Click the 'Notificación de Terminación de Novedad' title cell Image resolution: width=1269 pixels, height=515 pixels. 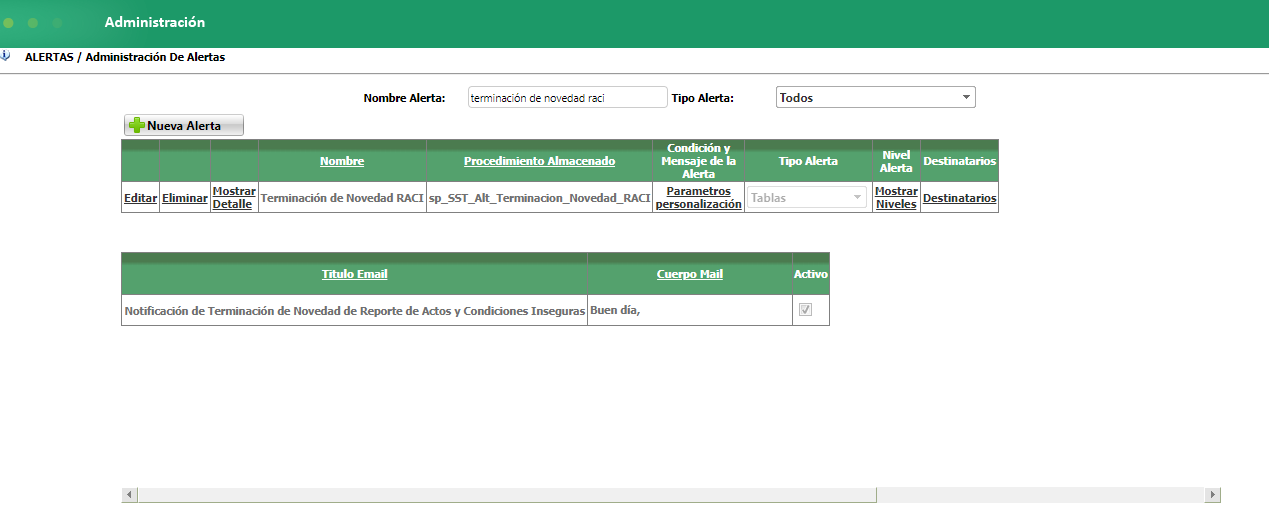click(x=354, y=310)
